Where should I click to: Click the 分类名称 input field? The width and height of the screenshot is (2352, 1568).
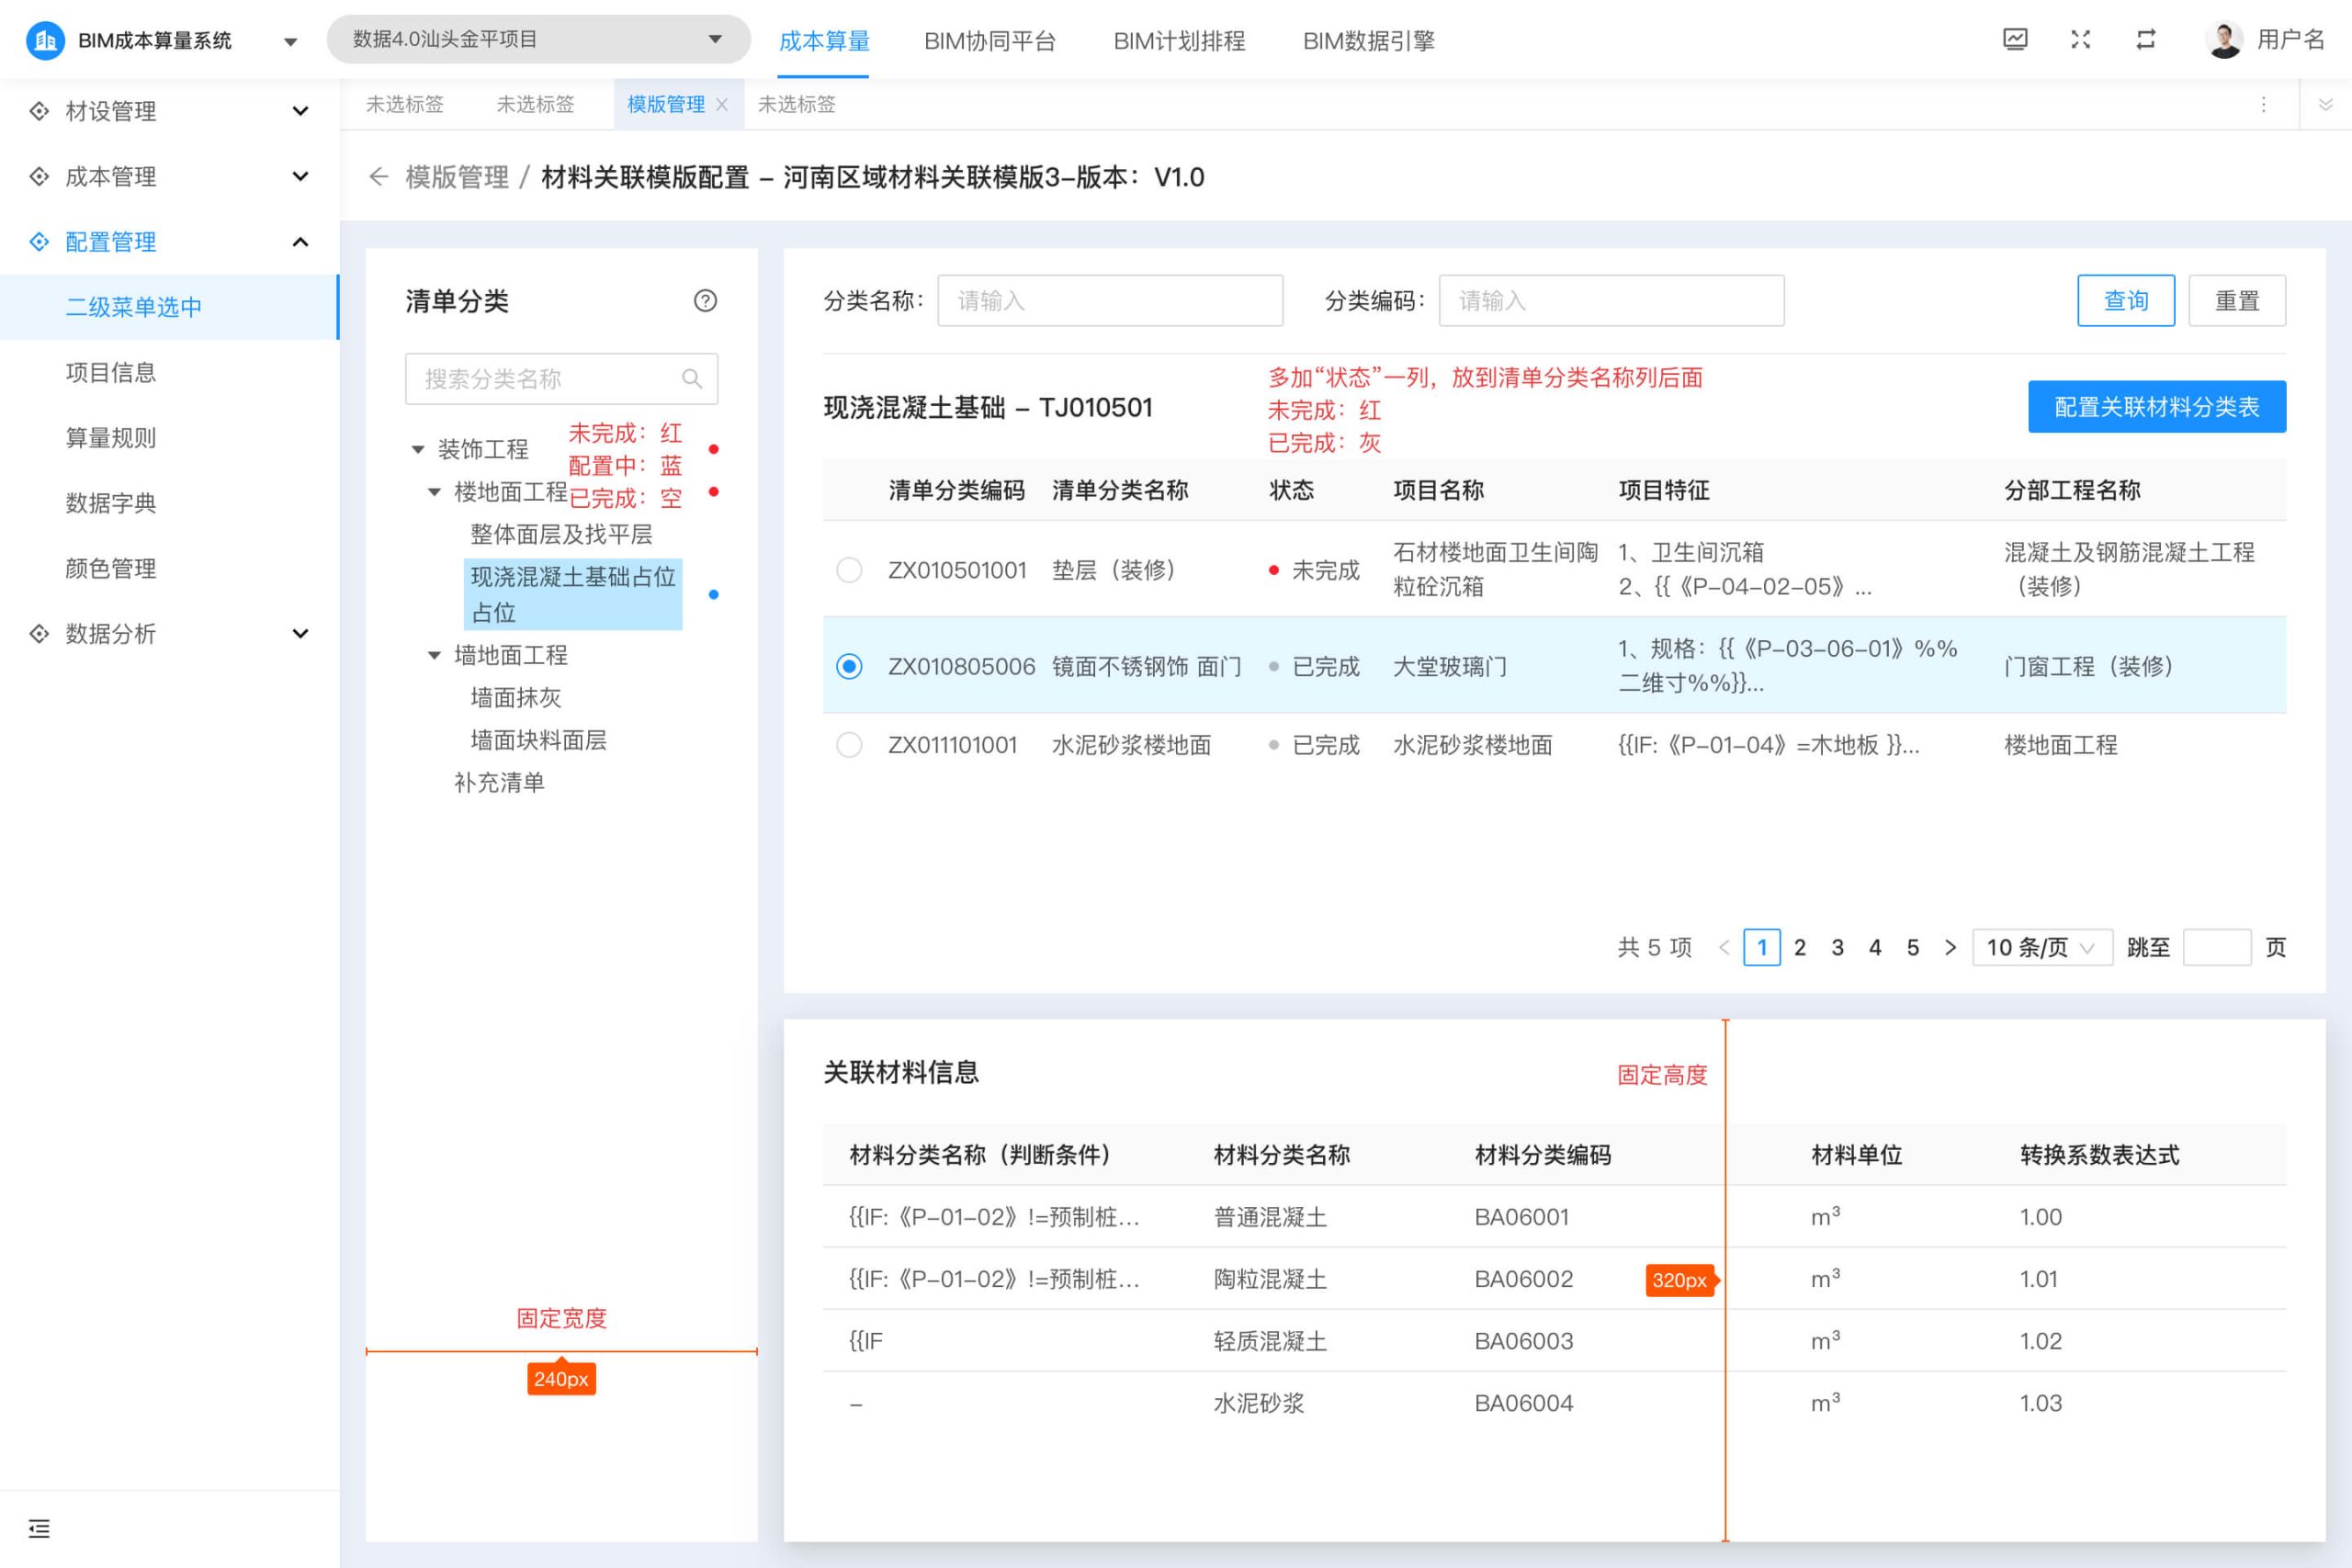pos(1109,301)
